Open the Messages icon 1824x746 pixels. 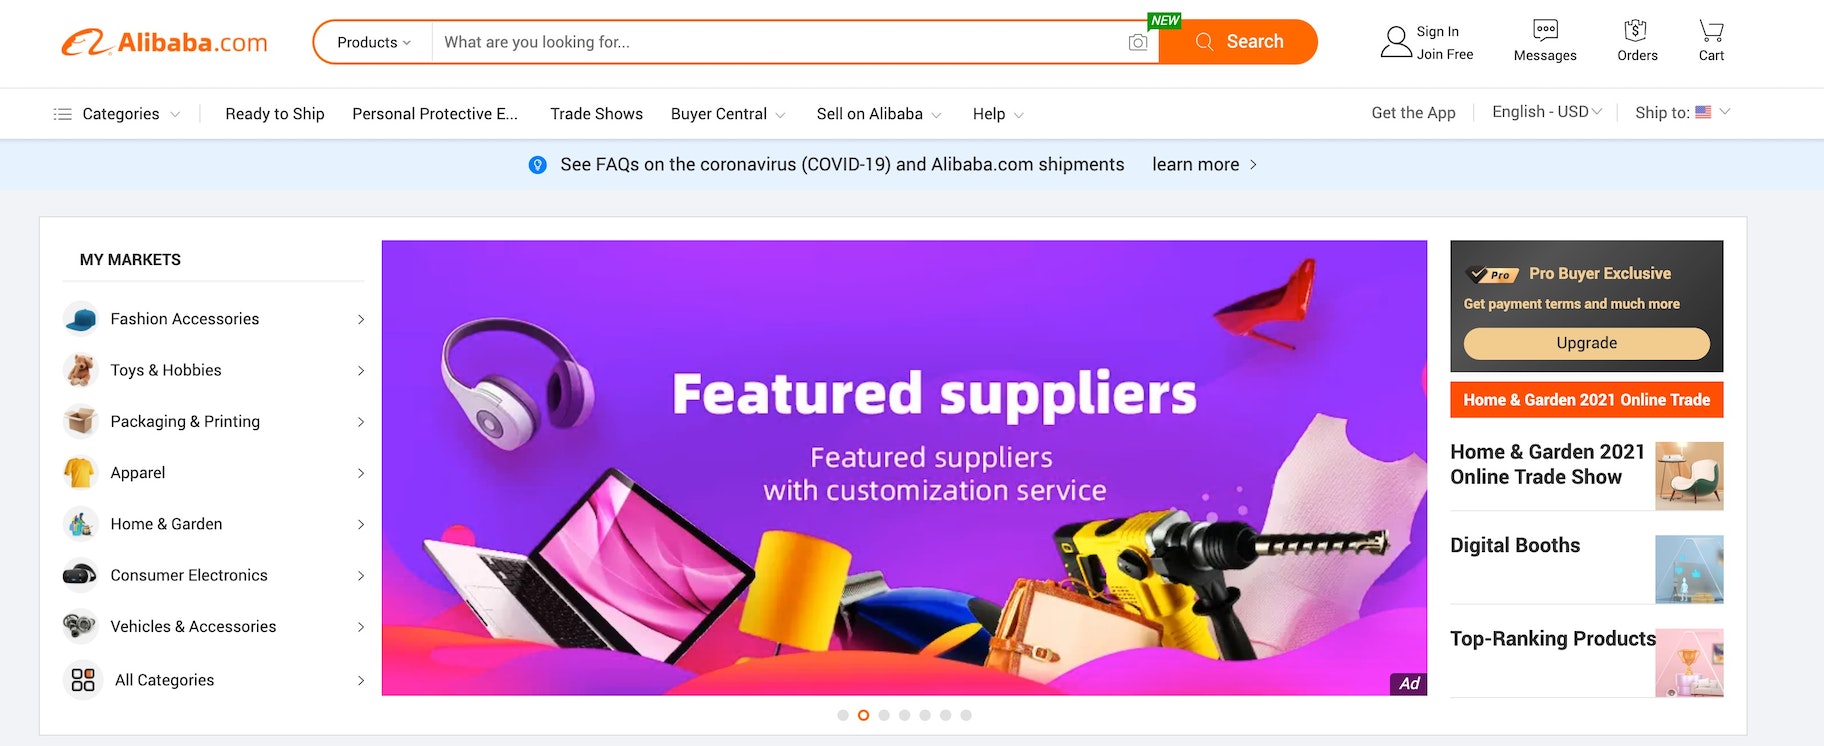point(1545,30)
